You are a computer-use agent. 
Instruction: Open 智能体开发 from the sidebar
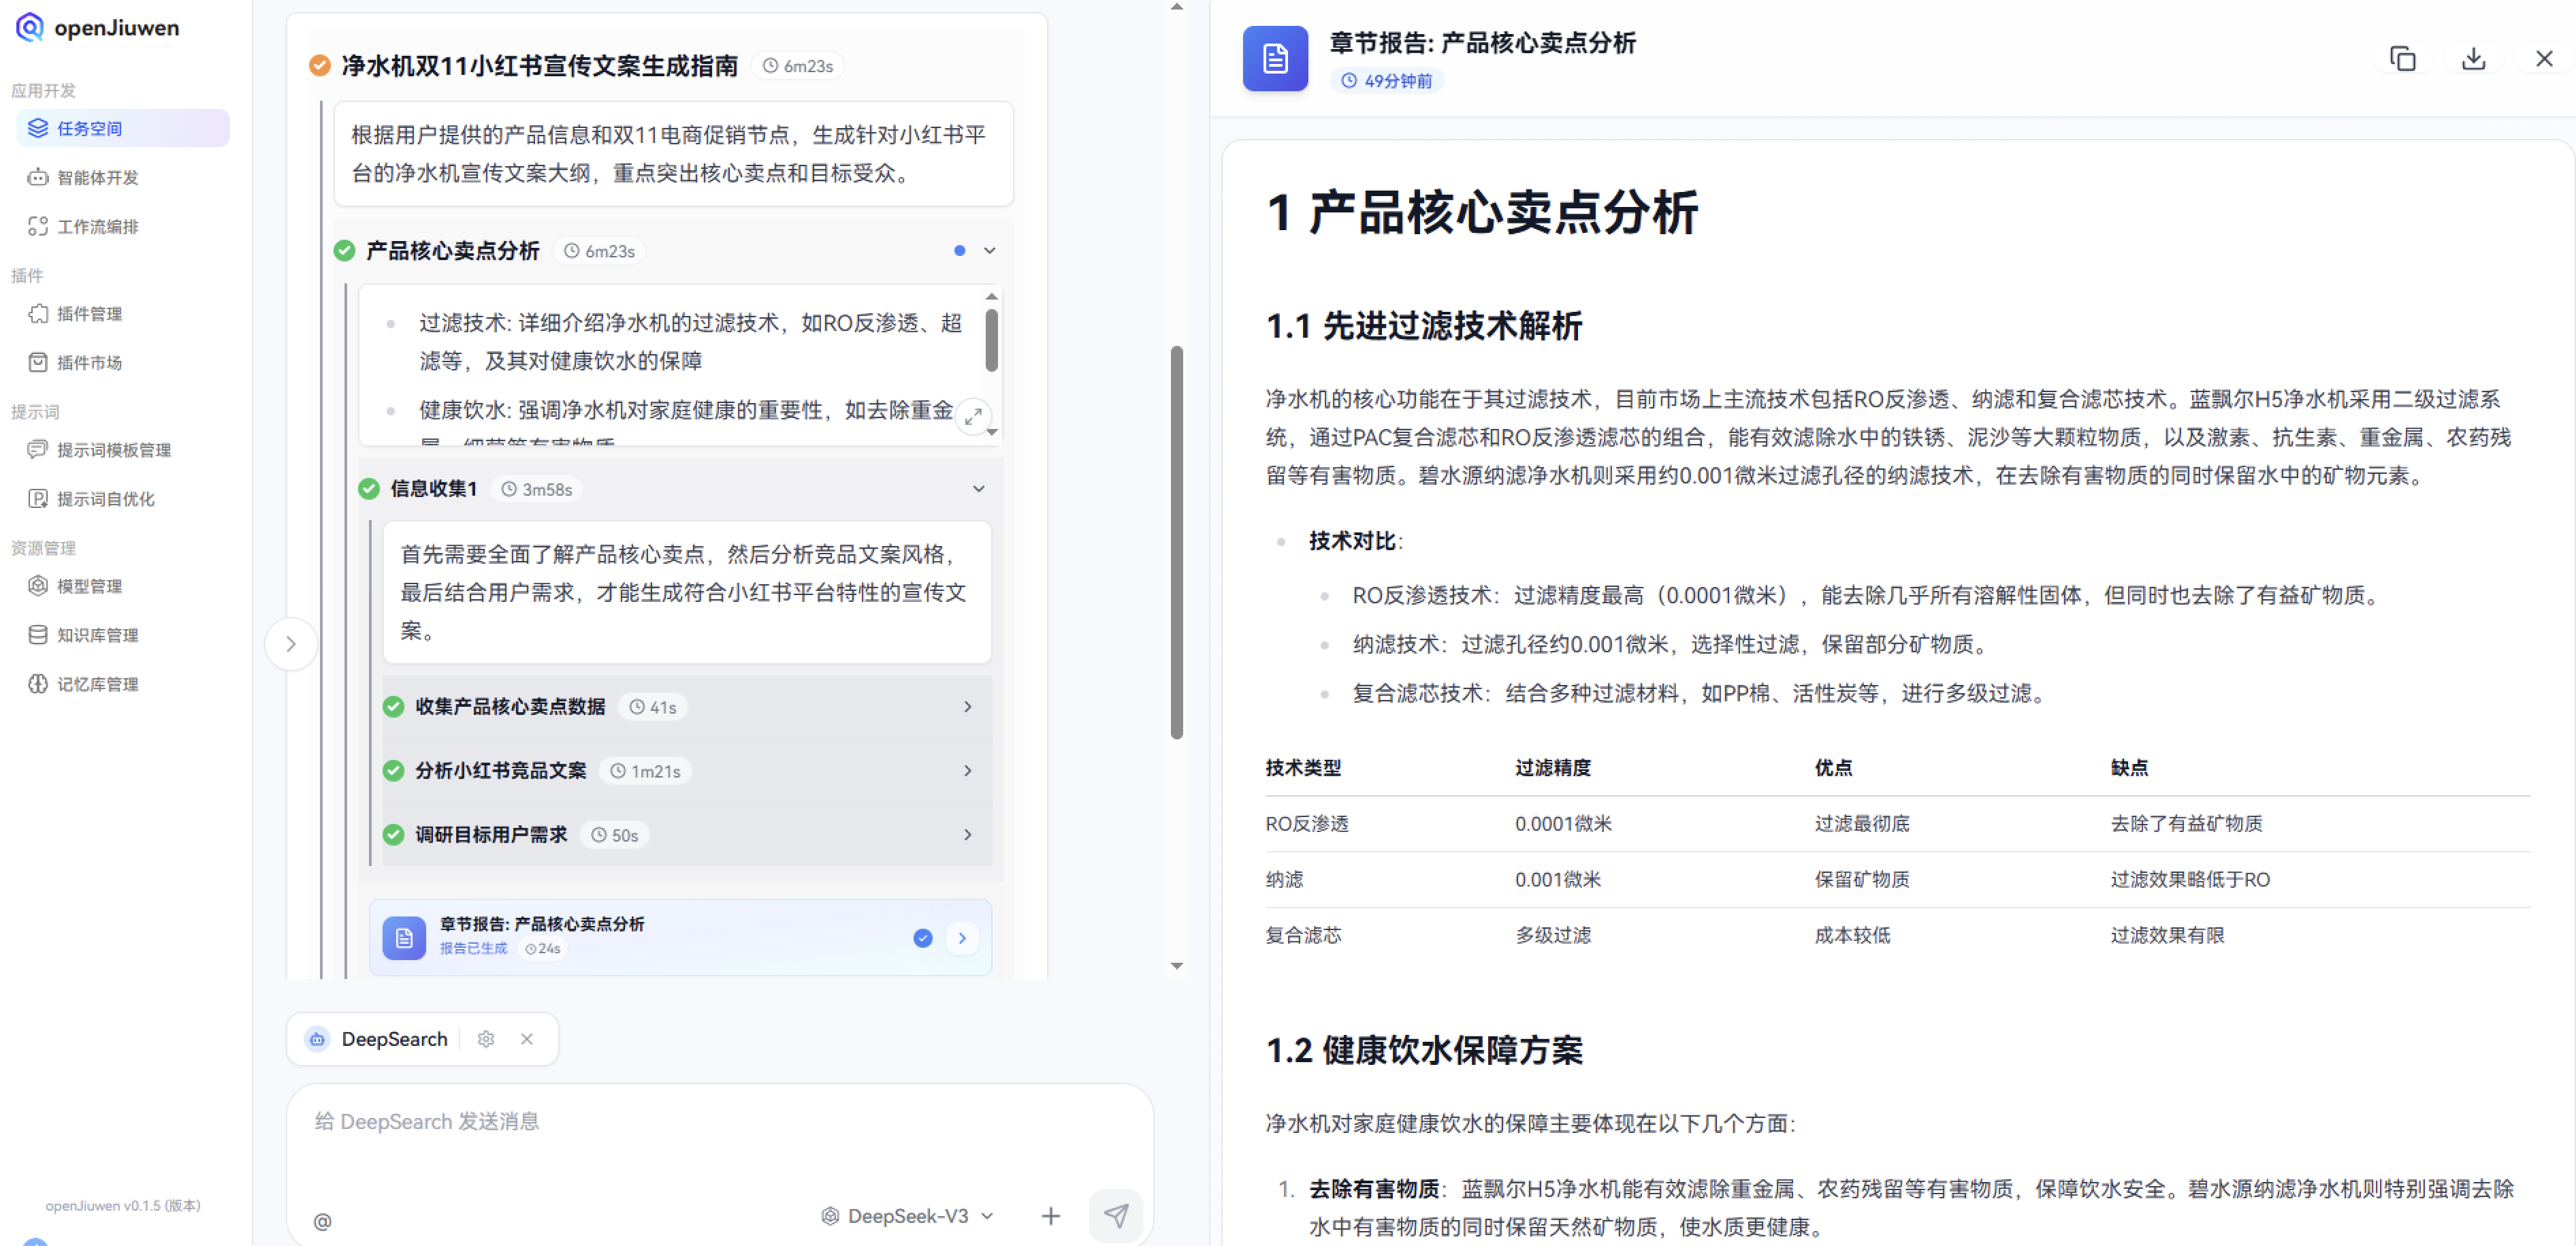tap(99, 177)
